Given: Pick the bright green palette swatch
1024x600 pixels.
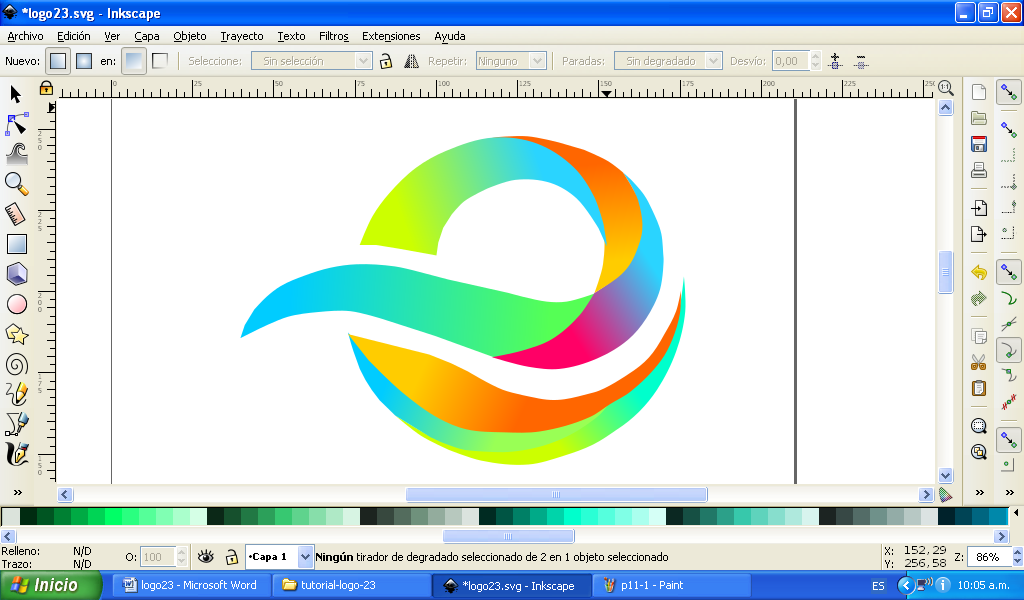Looking at the screenshot, I should [x=114, y=516].
